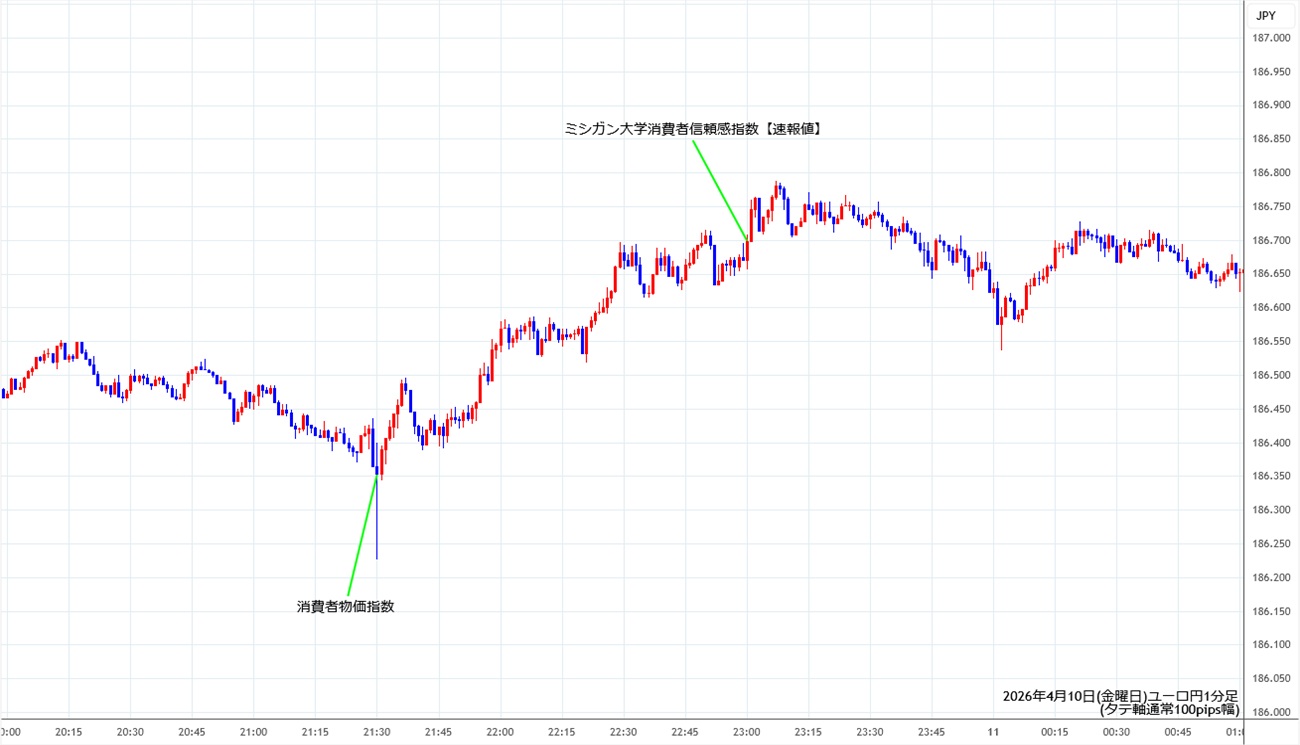Select the 23:00 time axis label
This screenshot has height=745, width=1300.
748,732
